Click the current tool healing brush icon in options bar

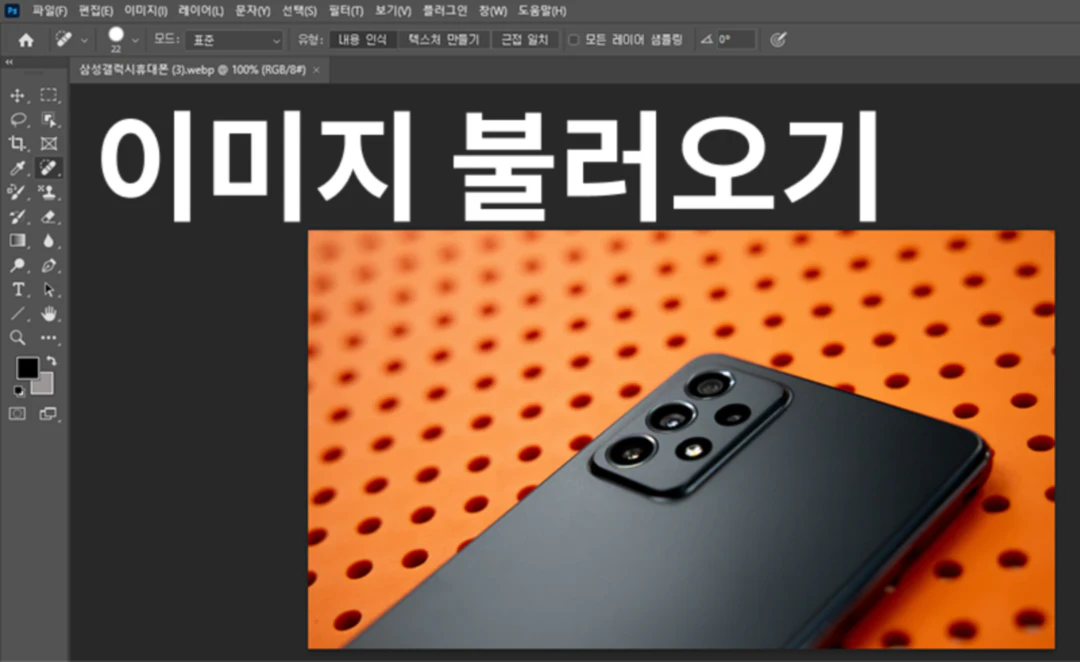pyautogui.click(x=63, y=40)
